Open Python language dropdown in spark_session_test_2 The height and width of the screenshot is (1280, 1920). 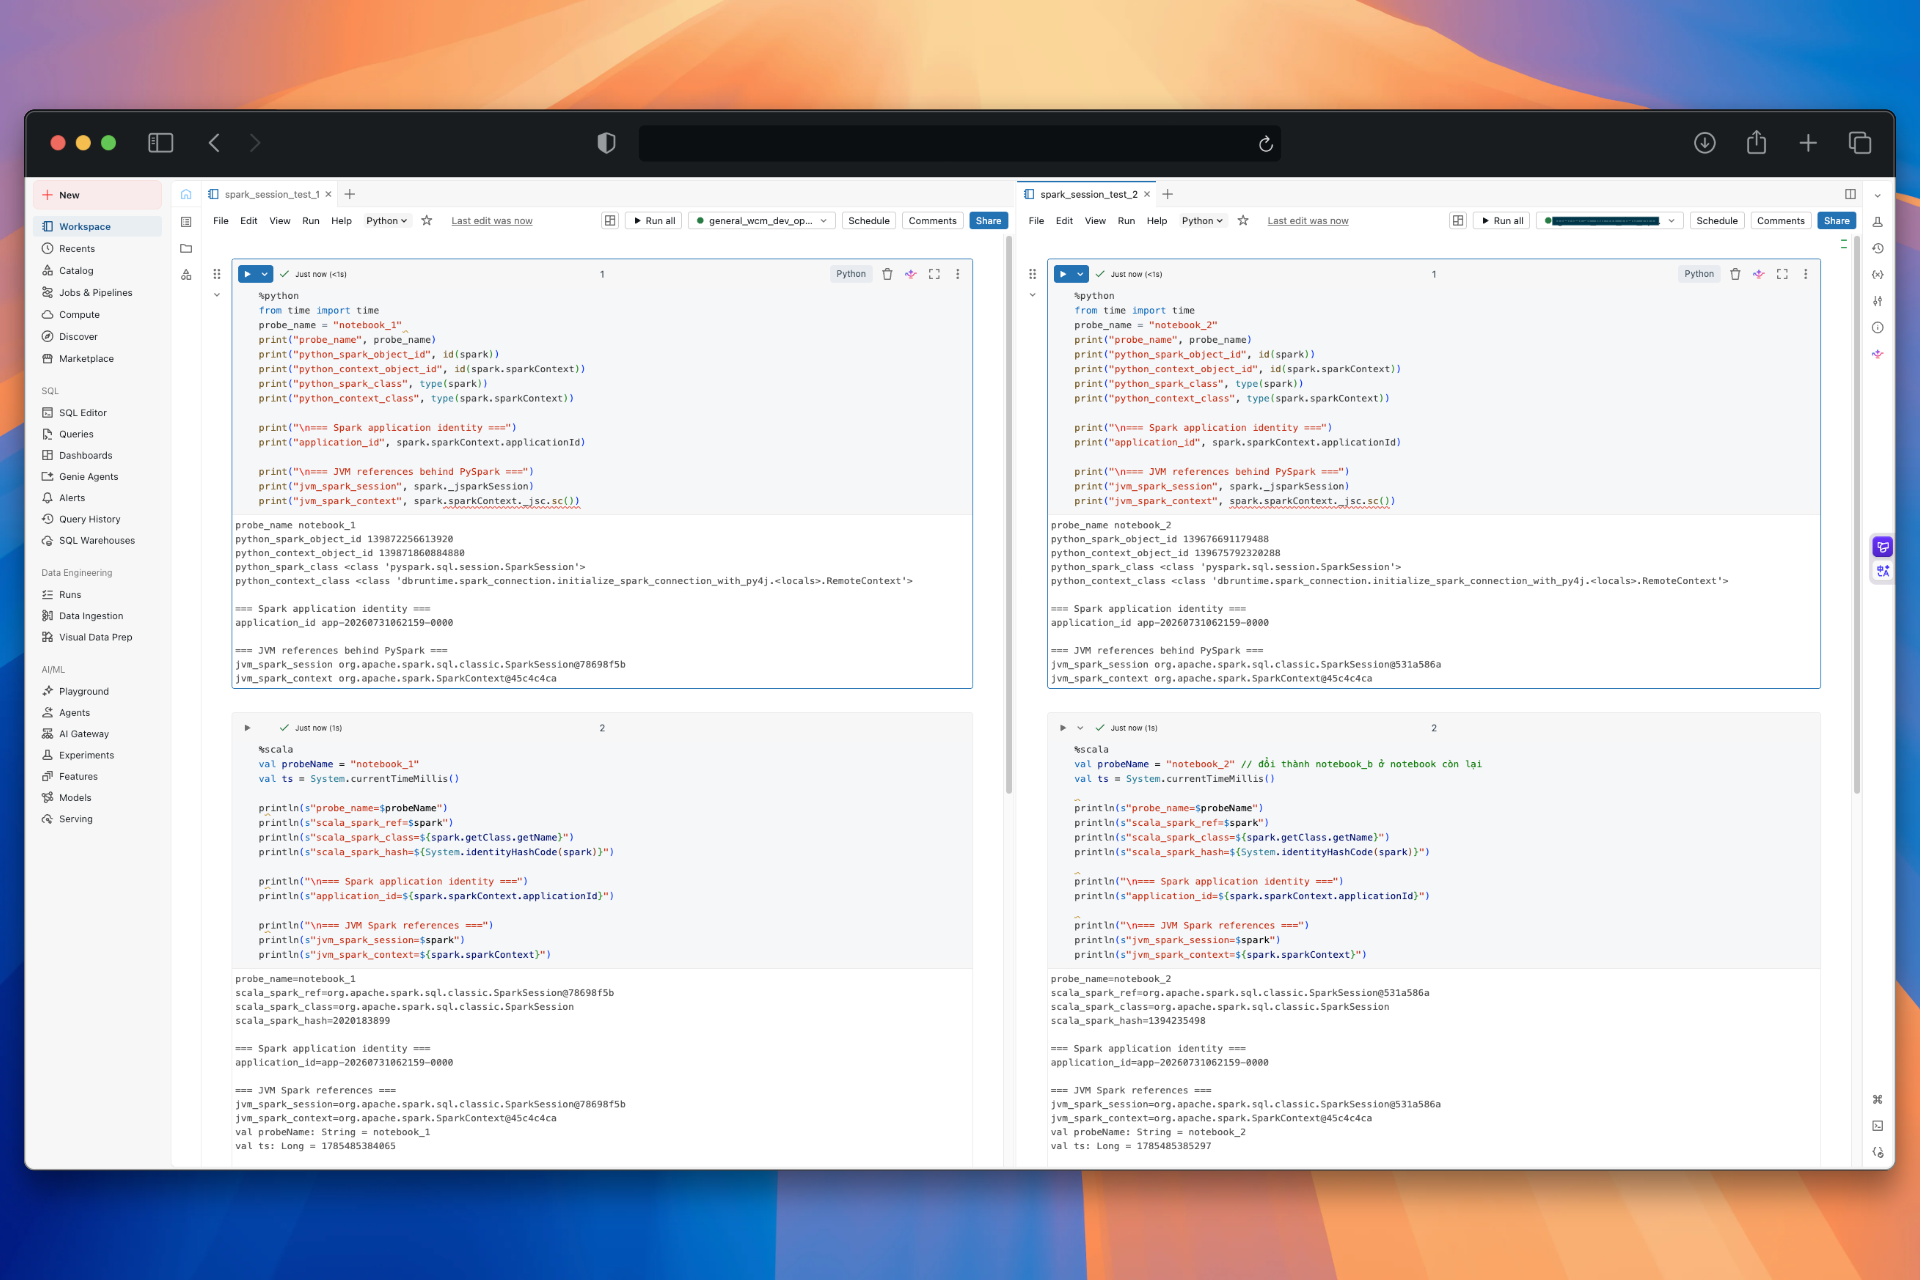1202,221
